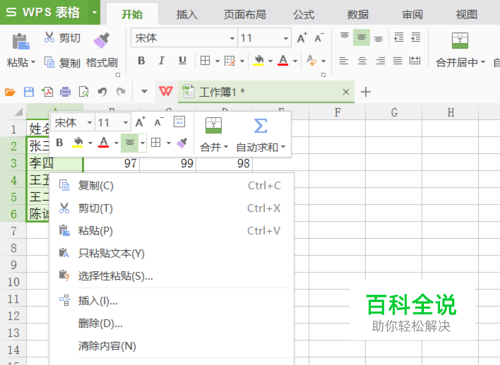Choose 剪切(T) from context menu
500x365 pixels.
(x=172, y=208)
